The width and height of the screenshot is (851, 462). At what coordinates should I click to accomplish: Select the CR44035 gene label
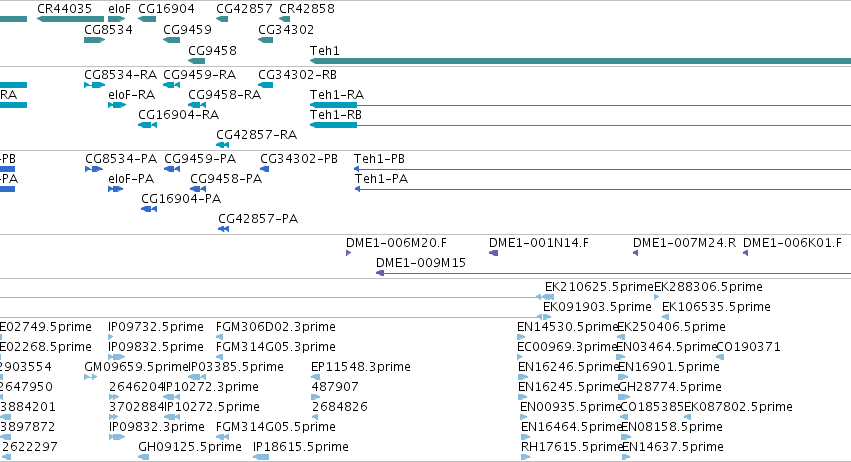tap(64, 9)
